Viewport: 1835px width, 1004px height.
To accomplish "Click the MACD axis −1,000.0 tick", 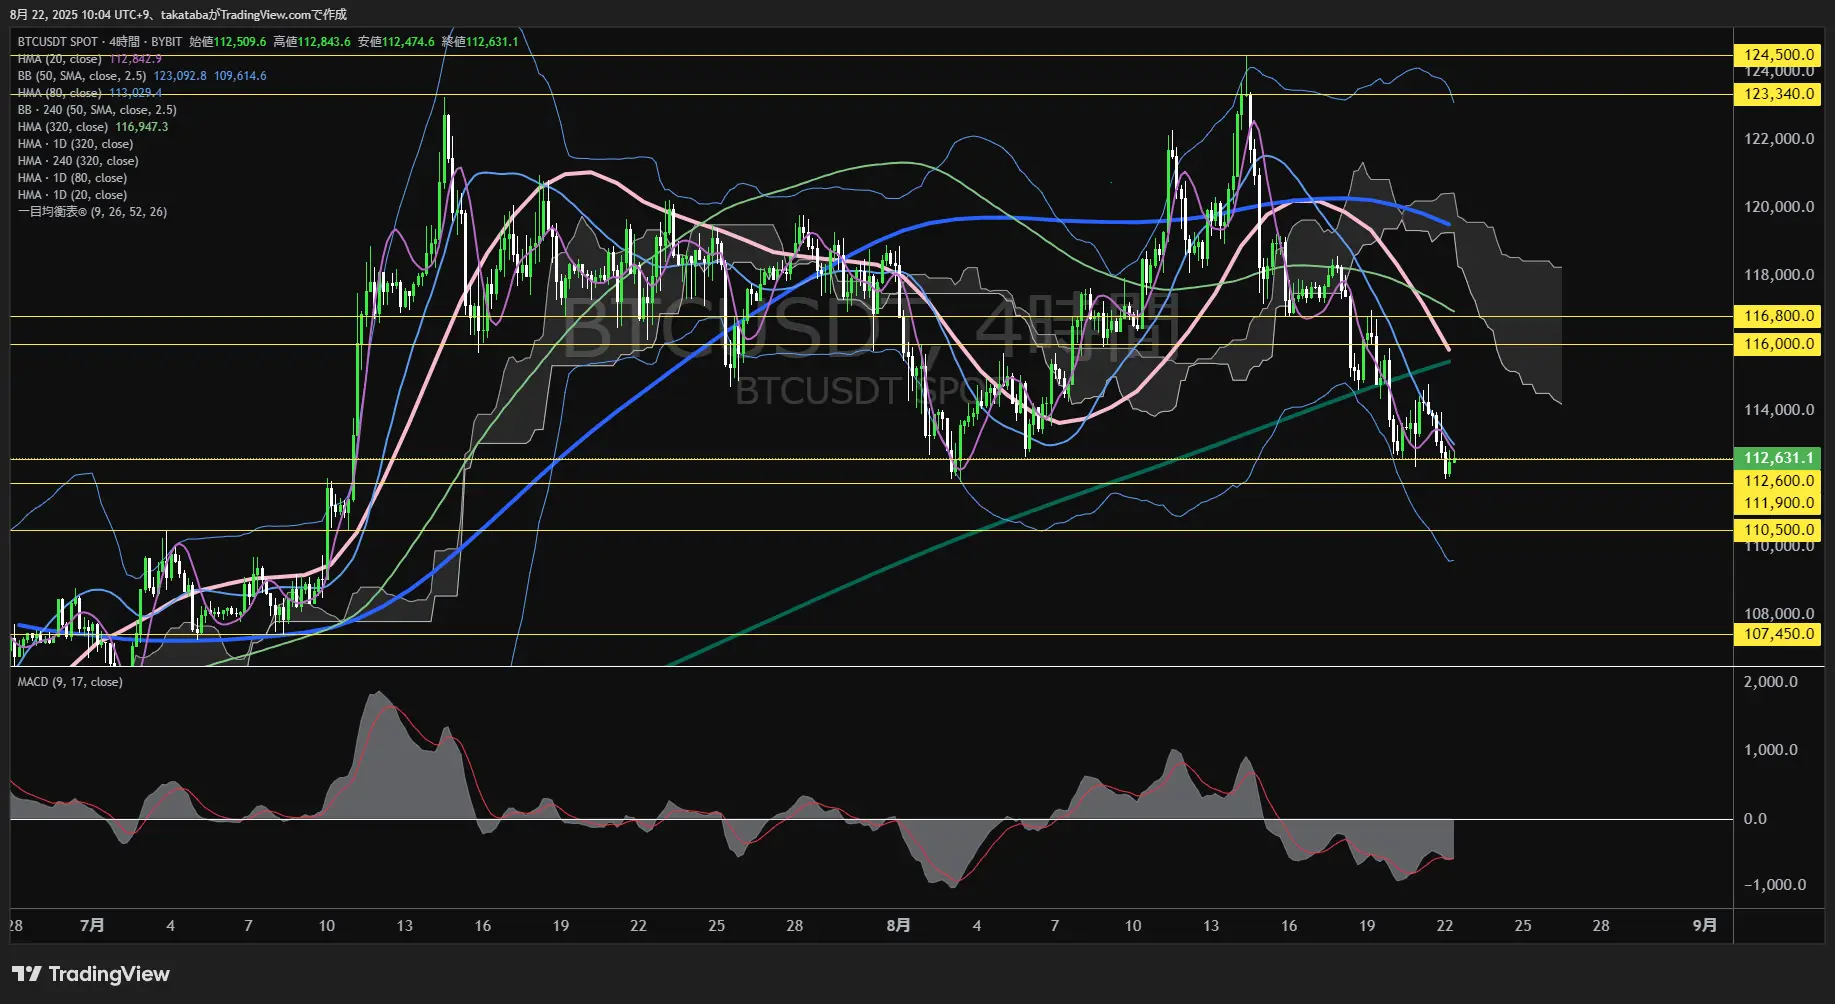I will [1775, 885].
